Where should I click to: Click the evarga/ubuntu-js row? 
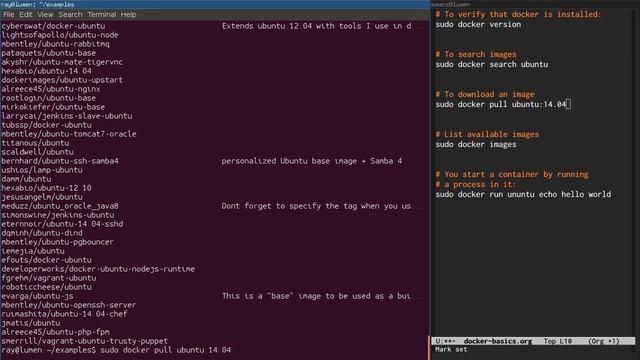click(38, 296)
